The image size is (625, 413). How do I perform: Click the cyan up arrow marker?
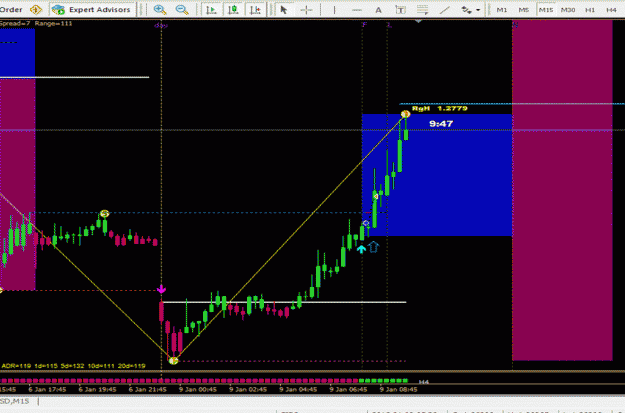pyautogui.click(x=361, y=249)
